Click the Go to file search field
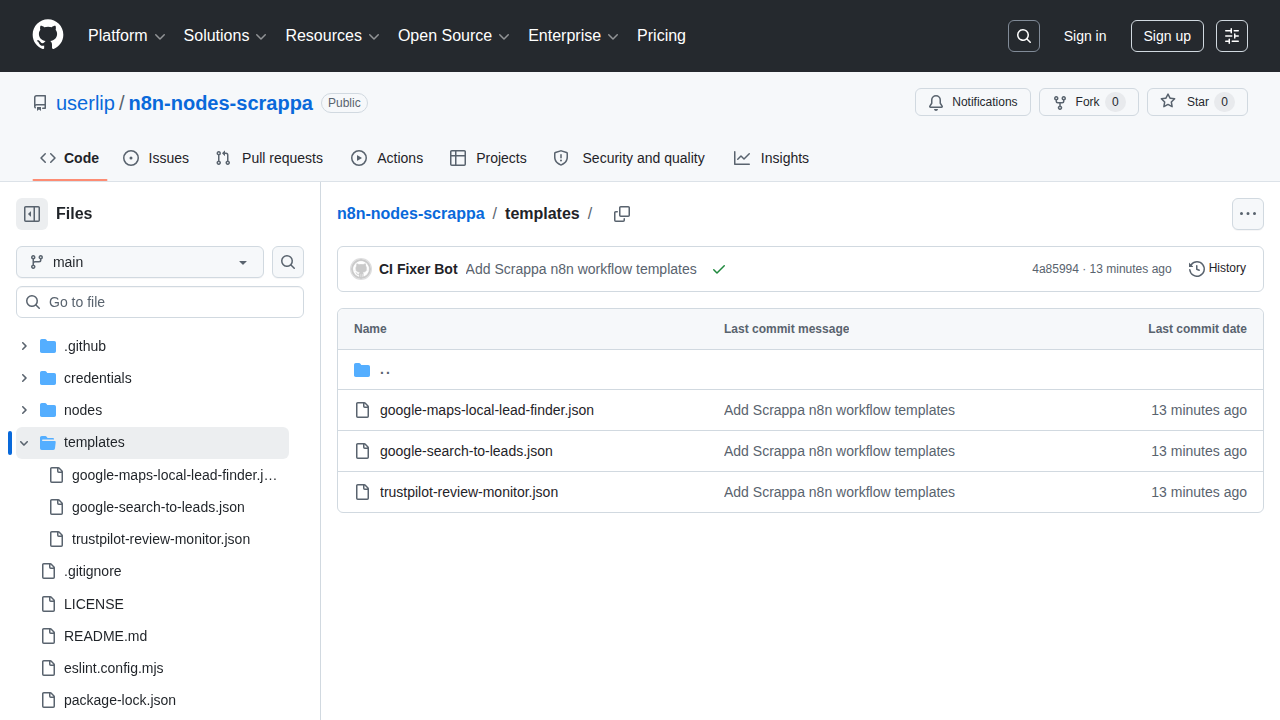This screenshot has height=720, width=1280. coord(160,301)
